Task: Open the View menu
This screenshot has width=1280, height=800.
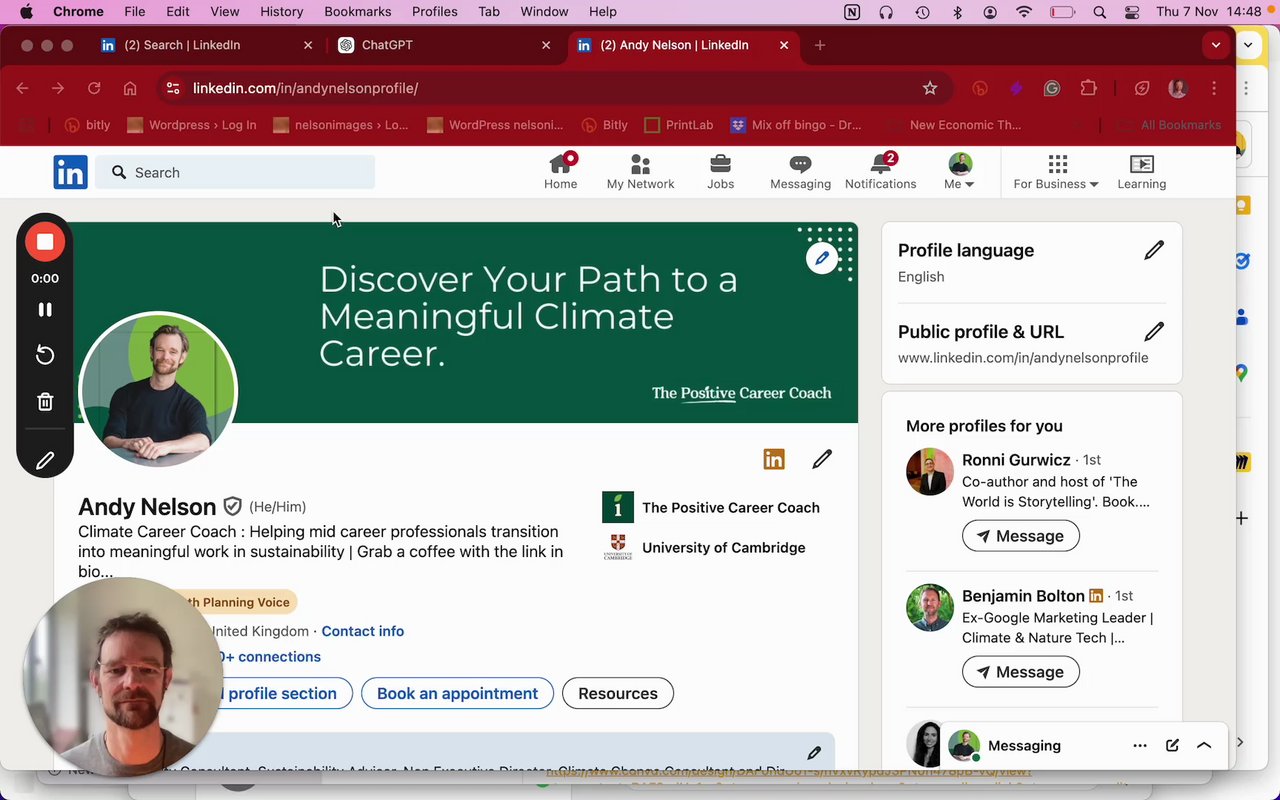Action: click(x=225, y=12)
